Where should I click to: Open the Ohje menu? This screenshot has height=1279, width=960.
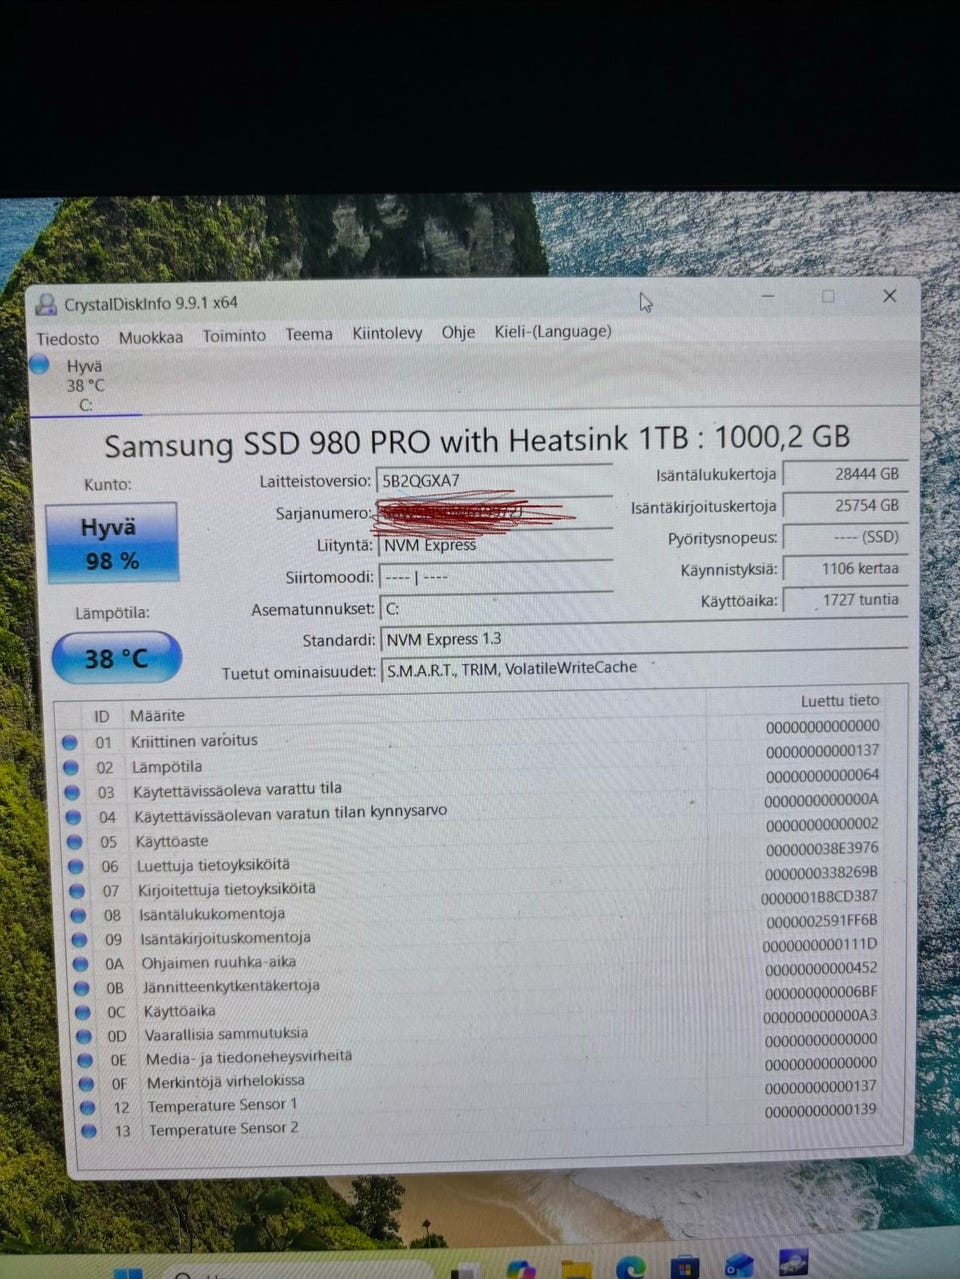click(x=458, y=332)
